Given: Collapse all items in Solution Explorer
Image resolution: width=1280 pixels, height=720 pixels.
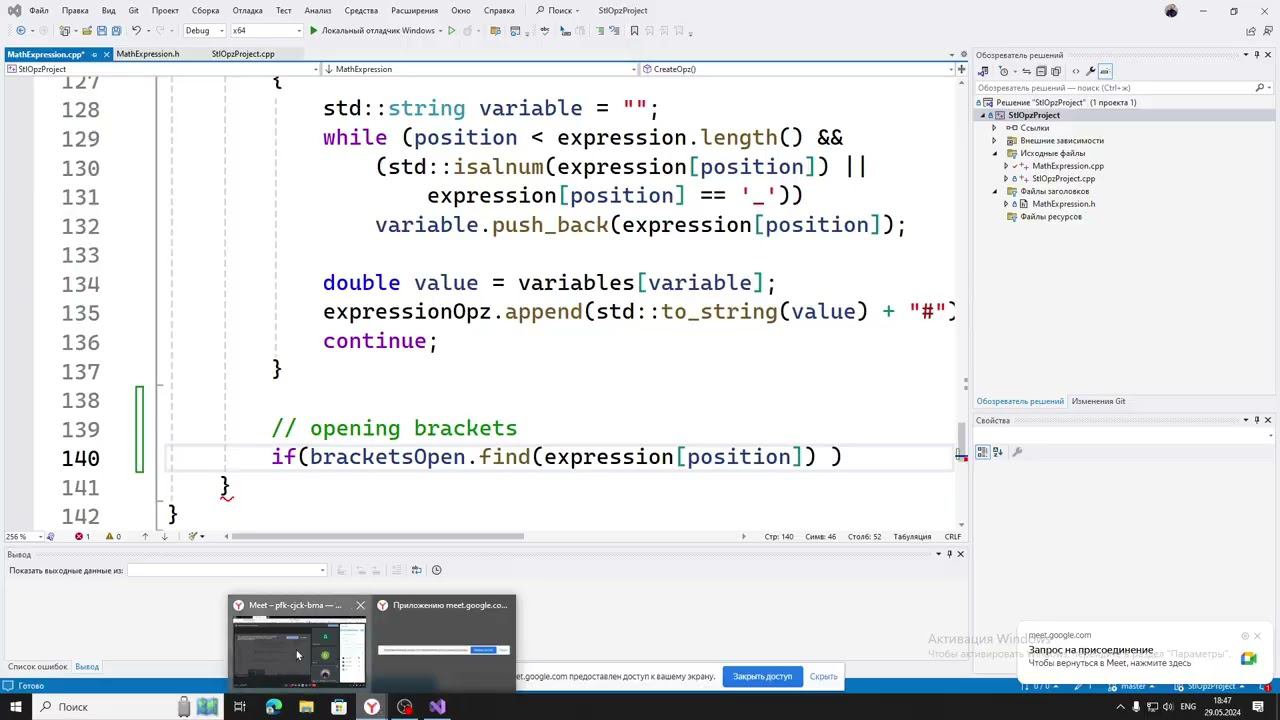Looking at the screenshot, I should (x=1041, y=71).
